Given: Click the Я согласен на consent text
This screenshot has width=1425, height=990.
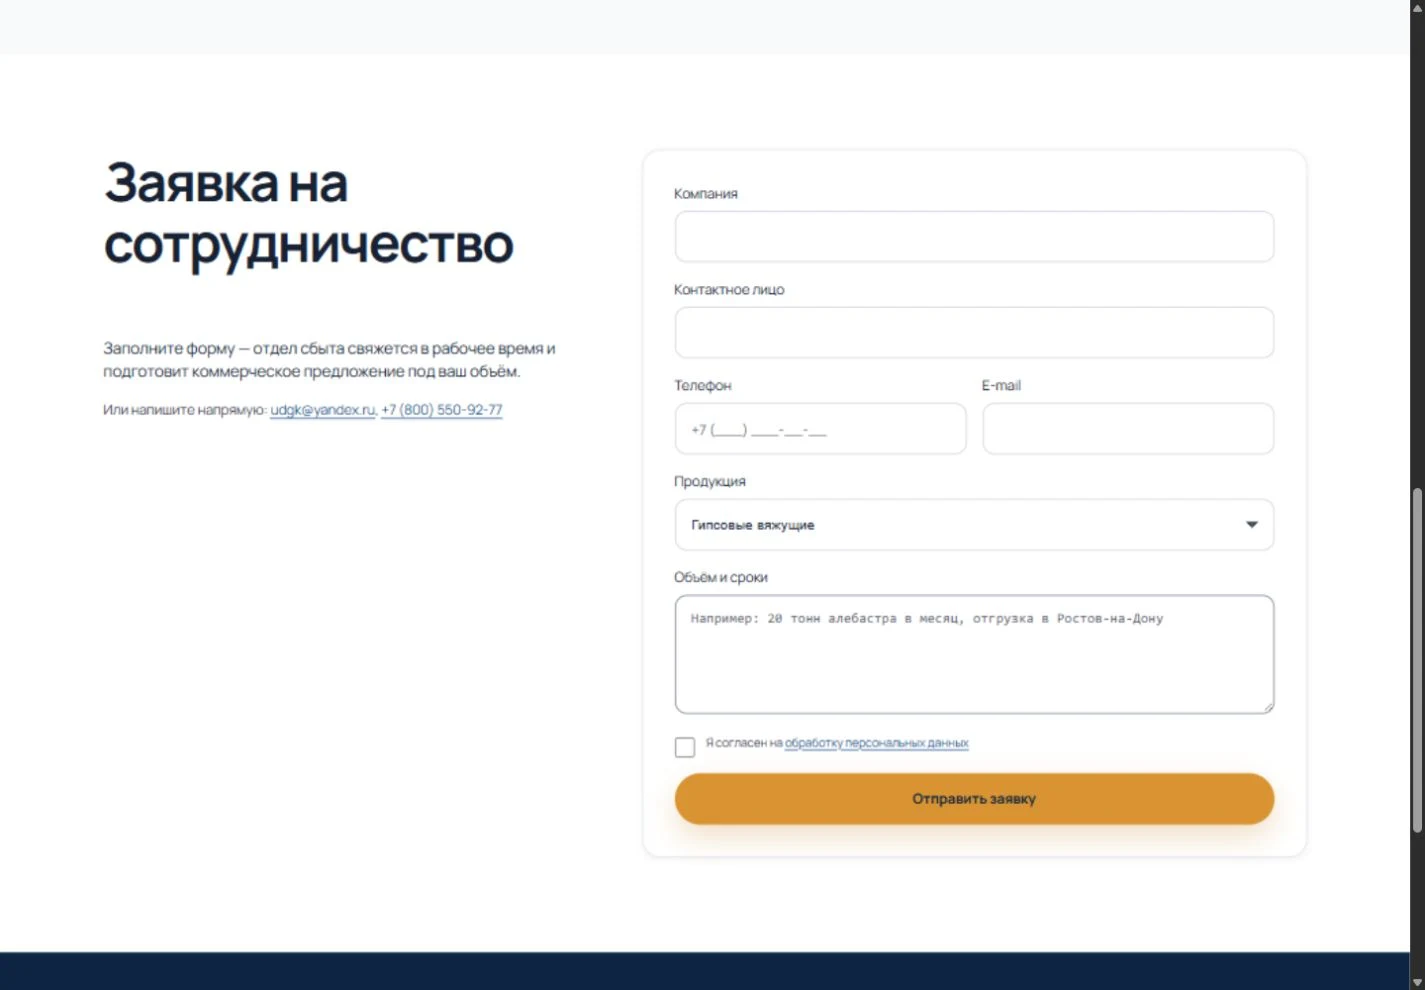Looking at the screenshot, I should (x=744, y=743).
